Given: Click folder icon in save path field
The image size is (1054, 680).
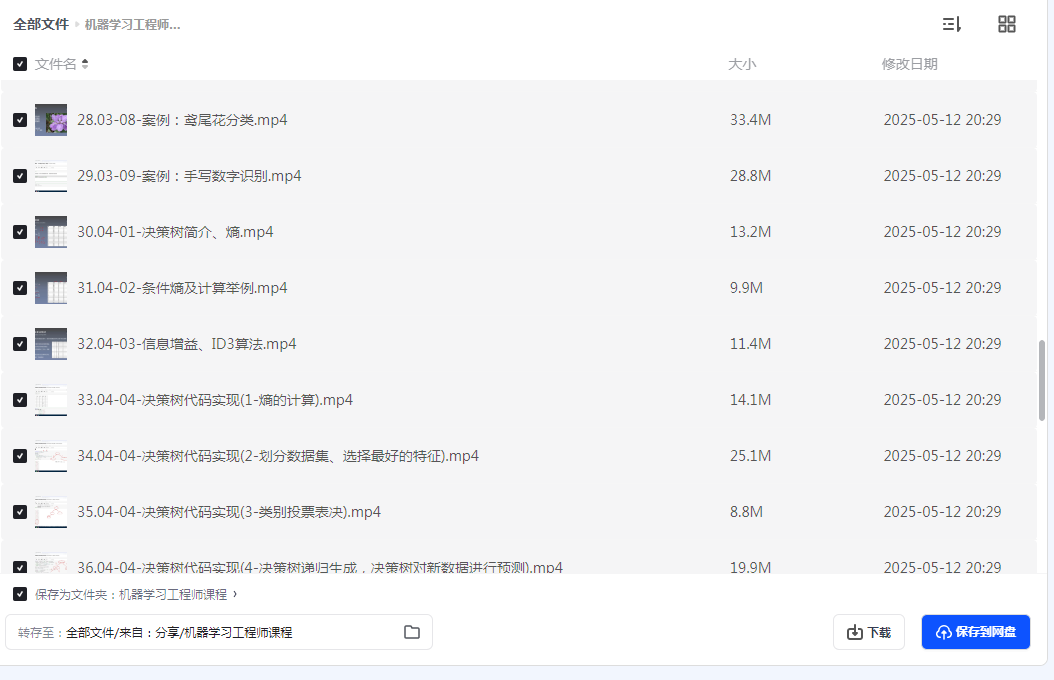Looking at the screenshot, I should (x=412, y=632).
